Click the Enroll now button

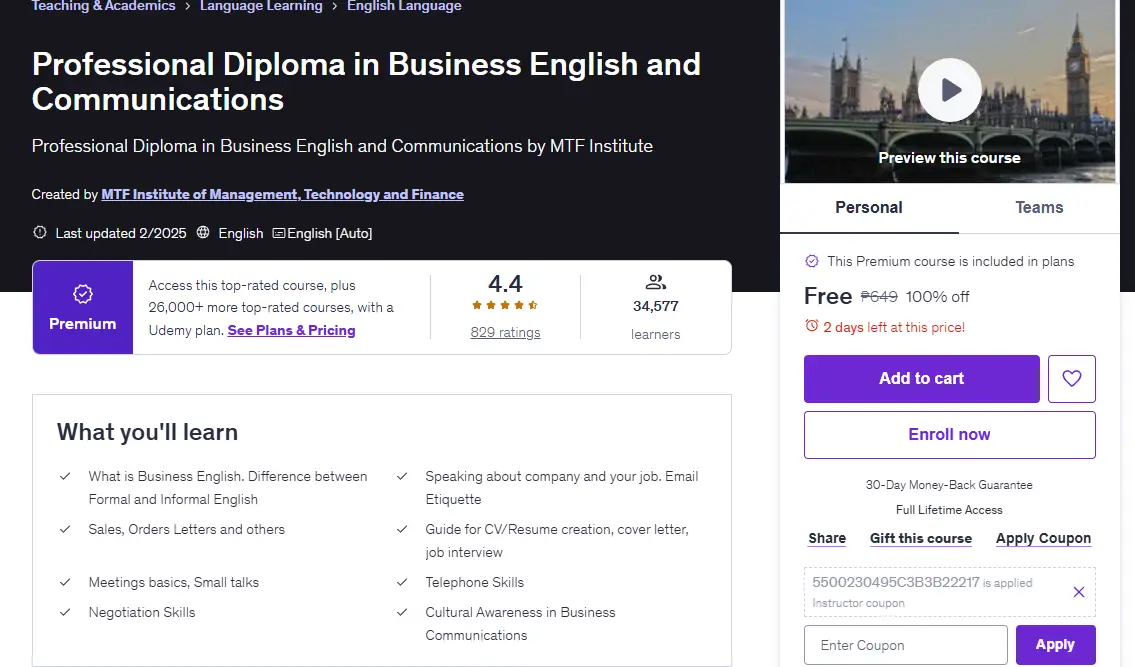click(x=950, y=435)
